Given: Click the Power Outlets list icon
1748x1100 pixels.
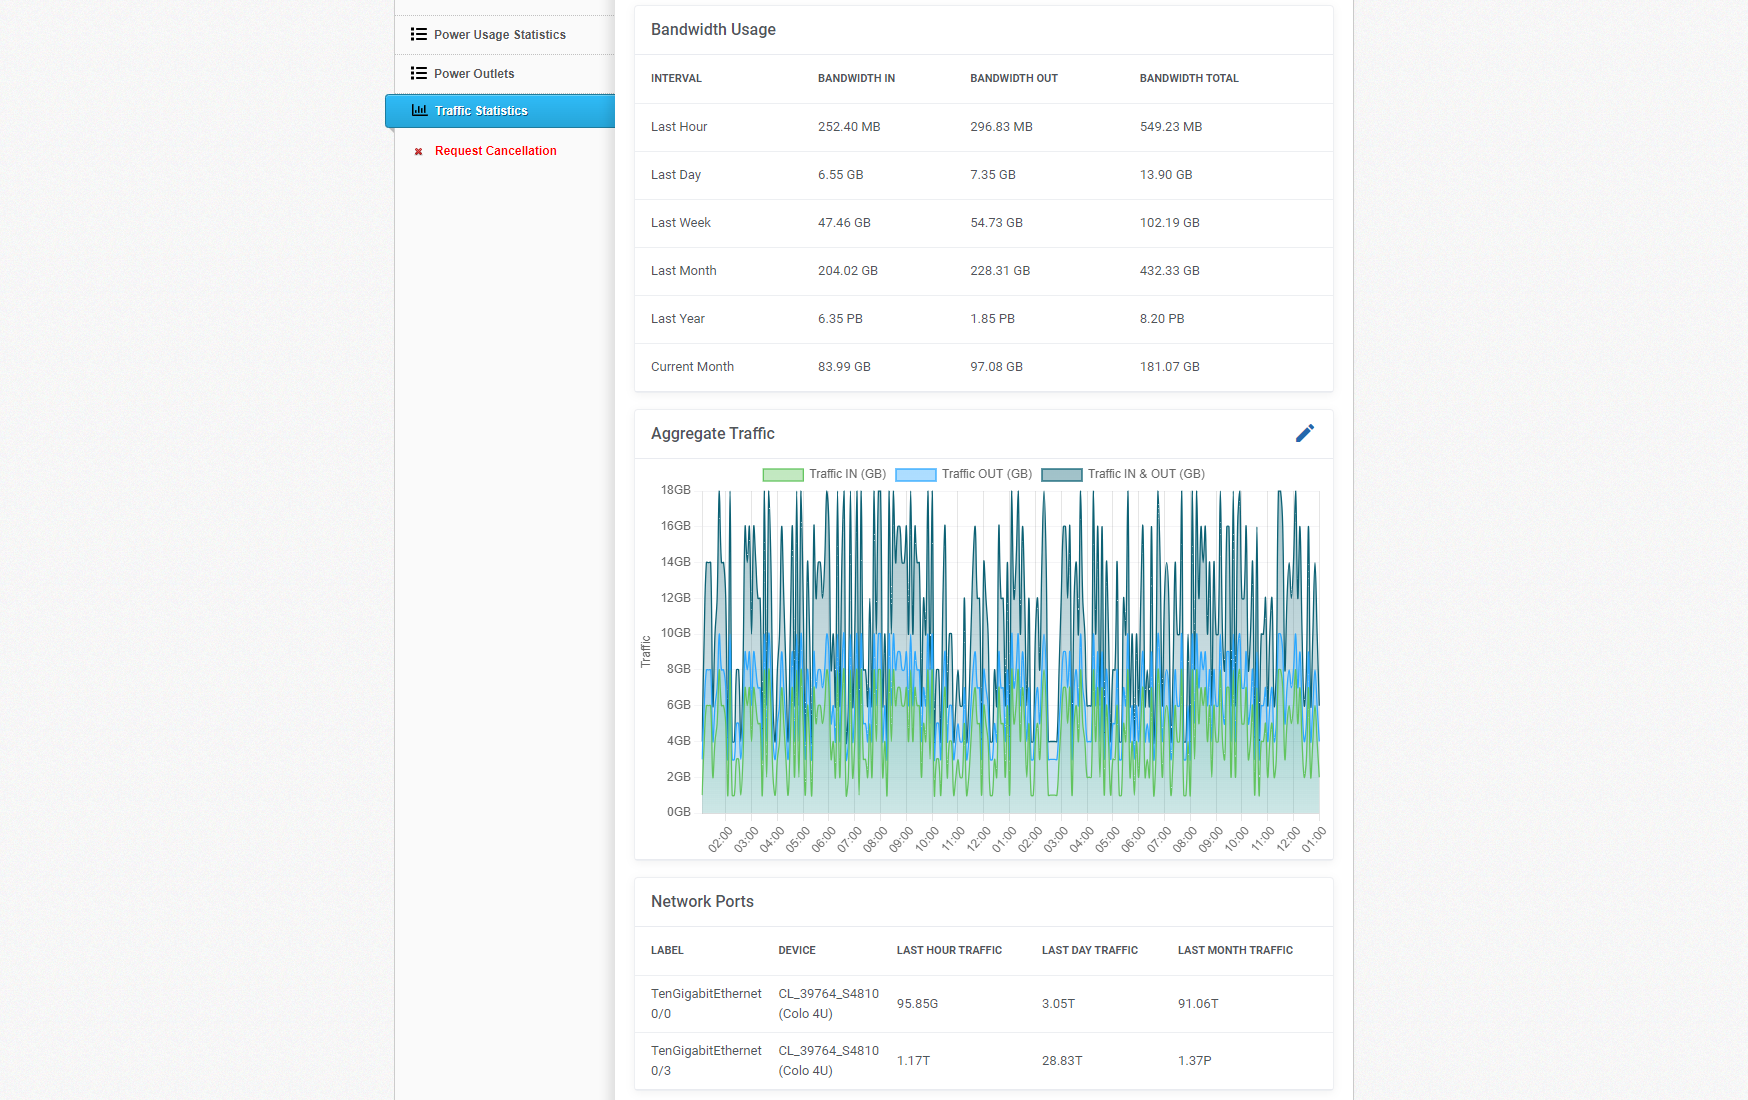Looking at the screenshot, I should (419, 73).
